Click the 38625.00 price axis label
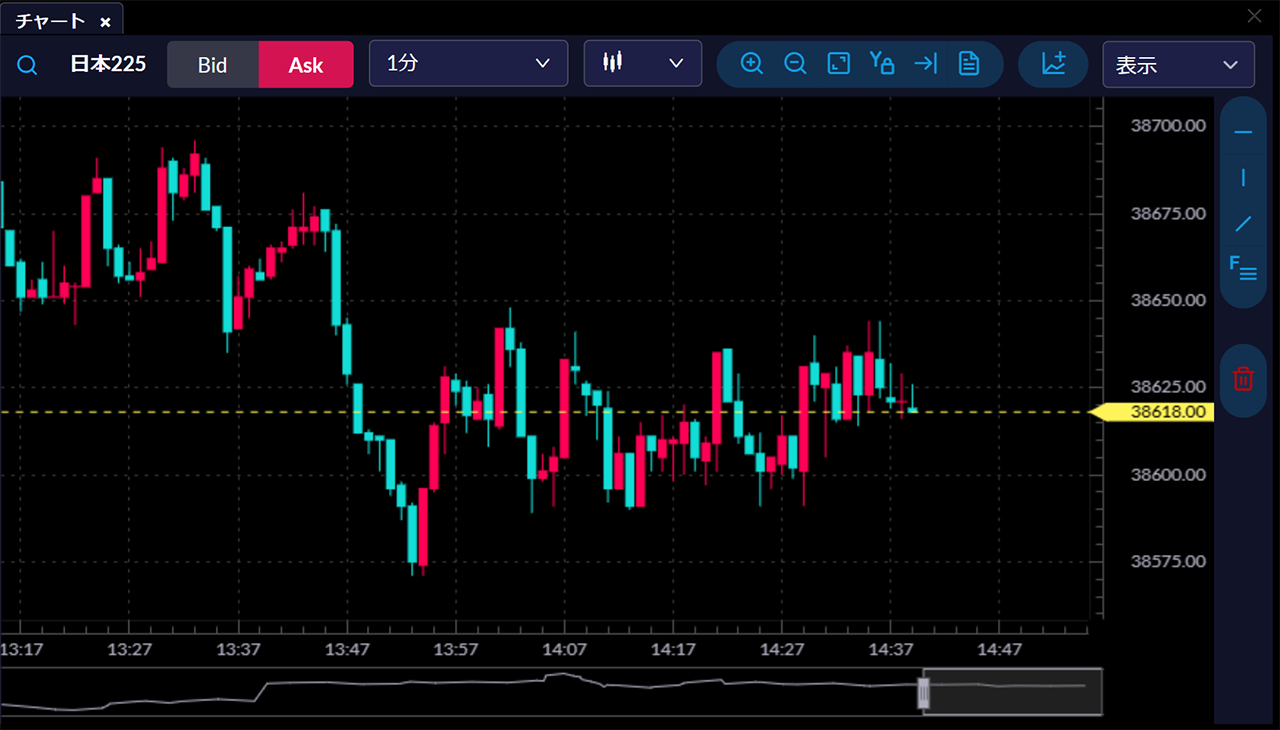This screenshot has height=730, width=1280. 1168,387
